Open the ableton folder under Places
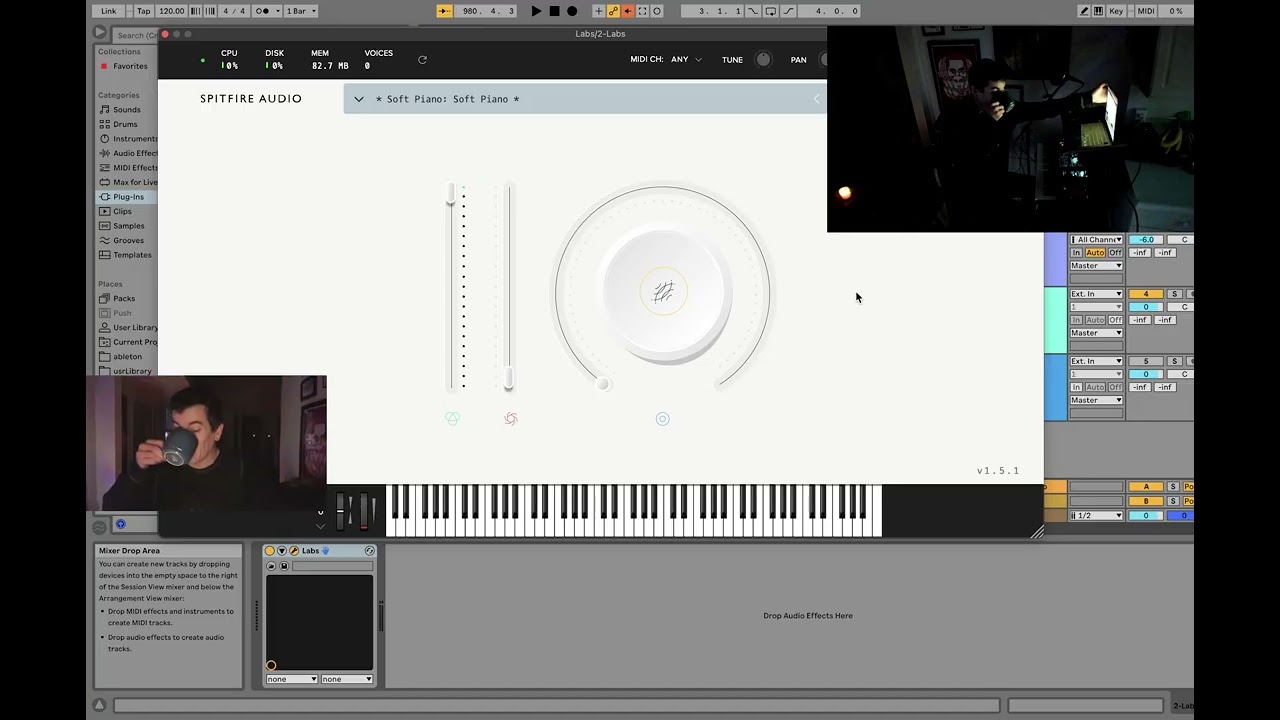This screenshot has width=1280, height=720. (127, 356)
